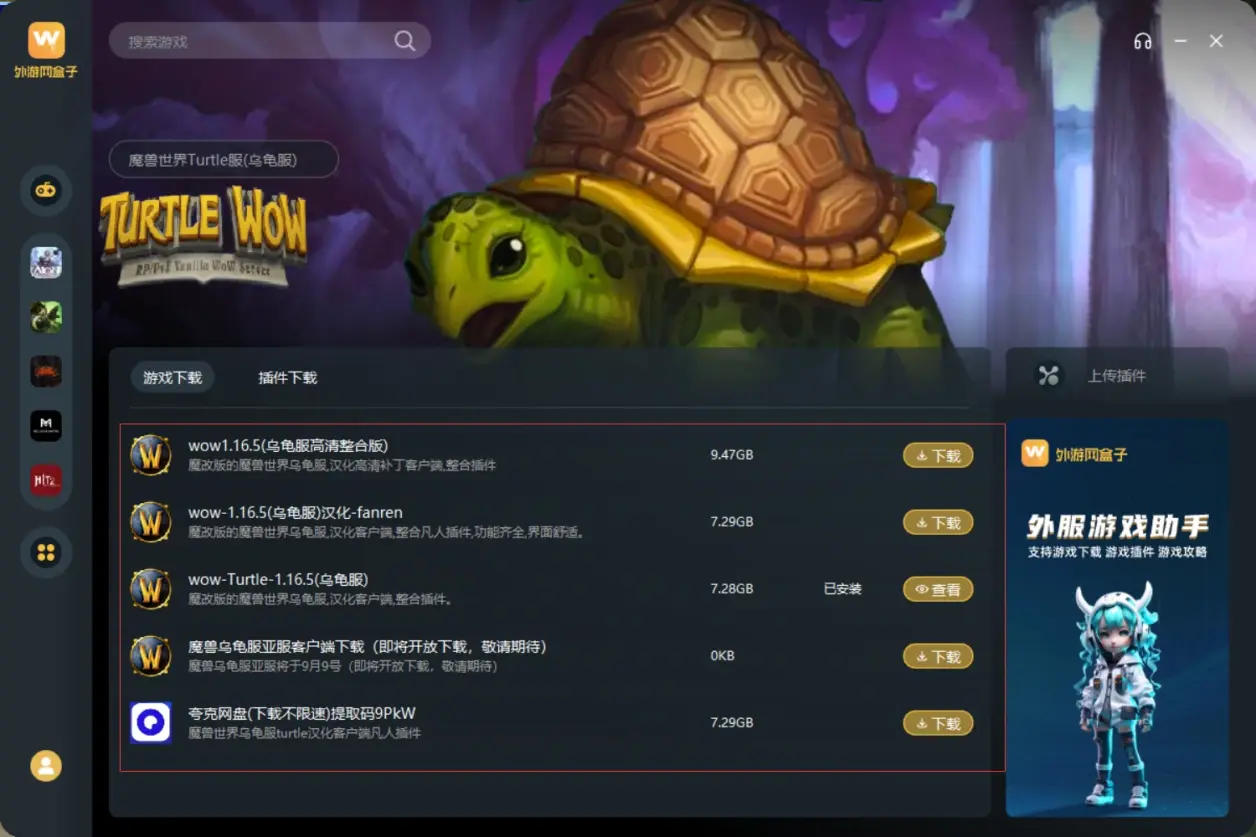
Task: Select the AION game icon in the sidebar
Action: pos(46,263)
